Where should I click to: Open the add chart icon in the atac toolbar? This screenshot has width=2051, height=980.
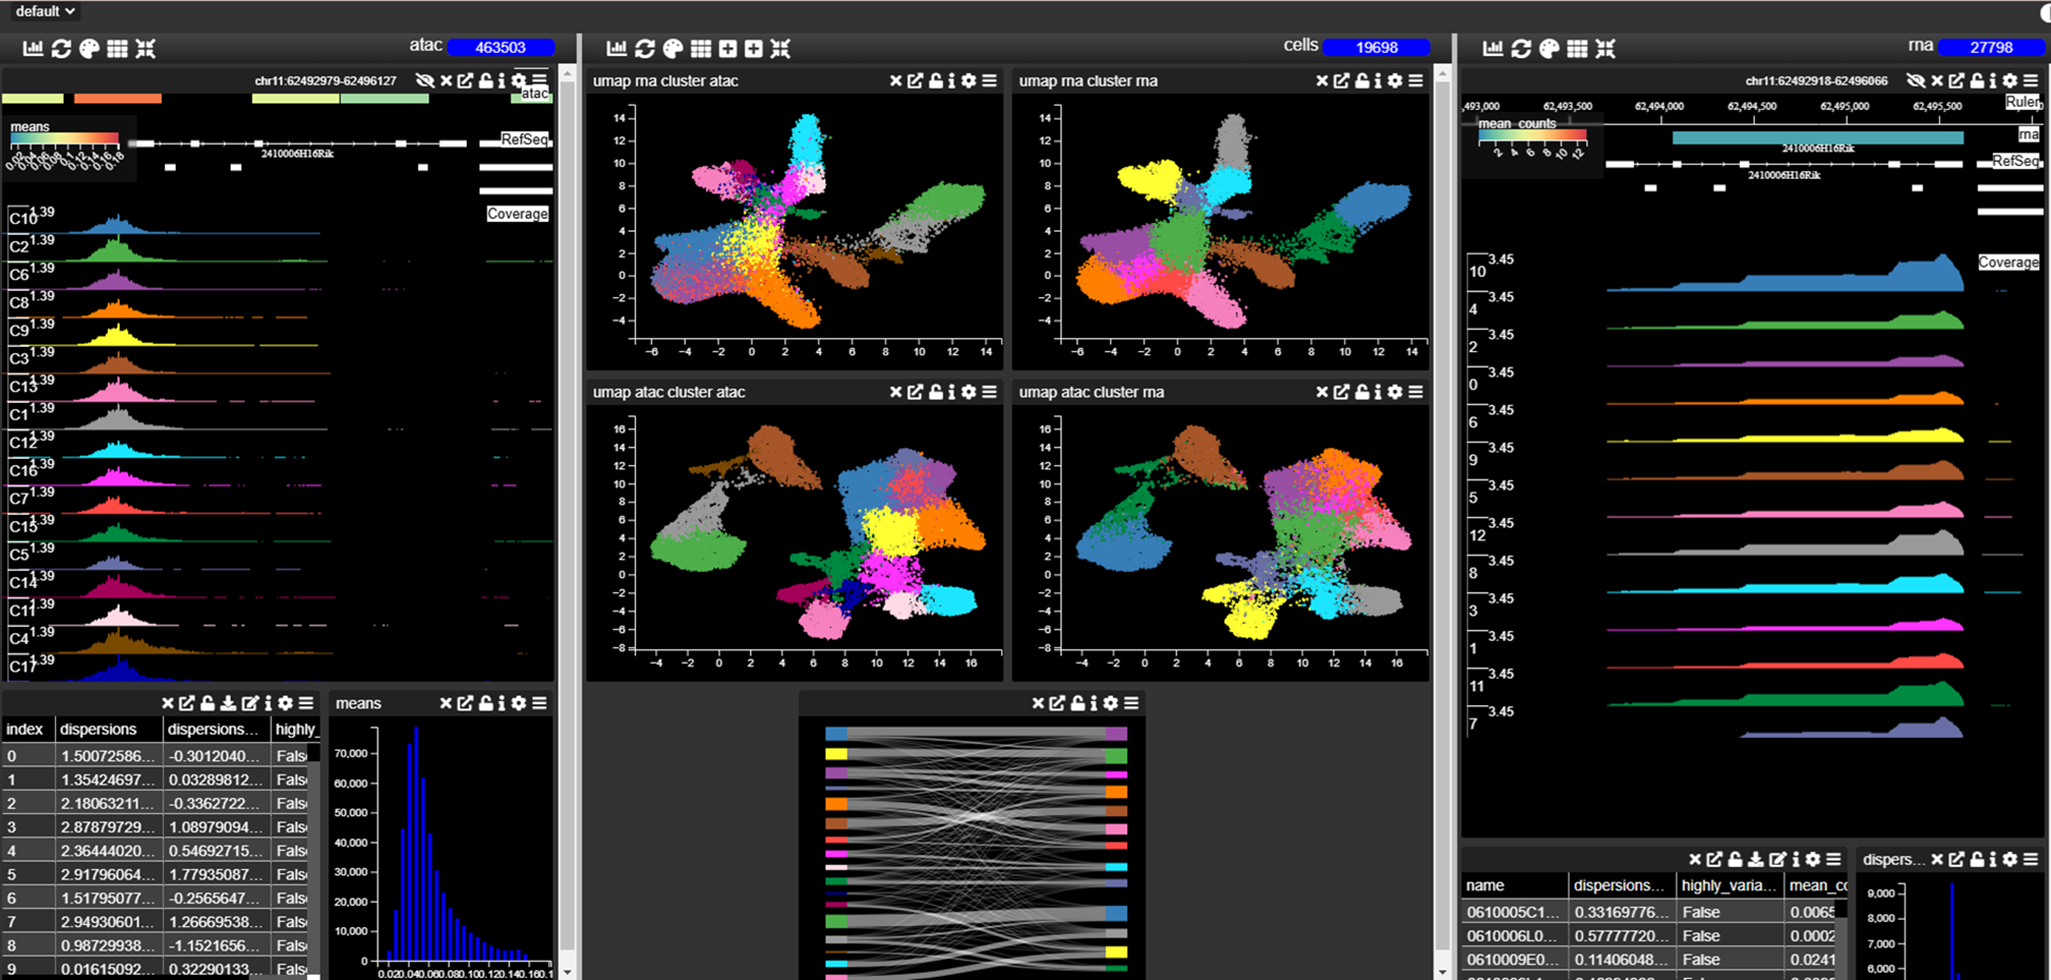32,47
